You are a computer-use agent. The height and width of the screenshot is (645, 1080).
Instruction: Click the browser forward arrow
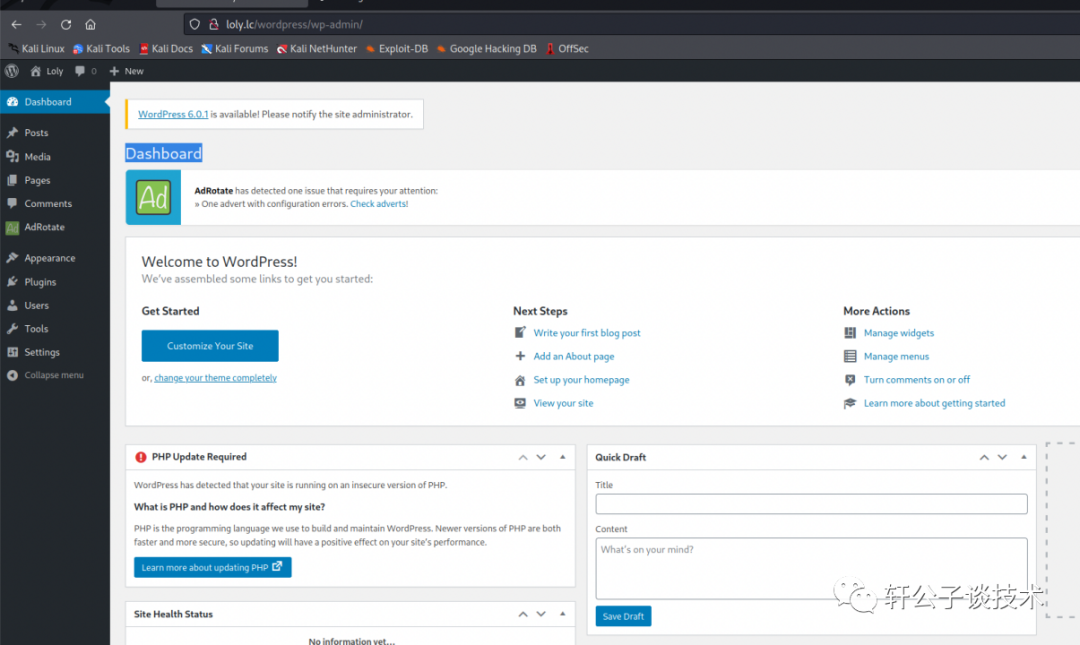pyautogui.click(x=41, y=24)
